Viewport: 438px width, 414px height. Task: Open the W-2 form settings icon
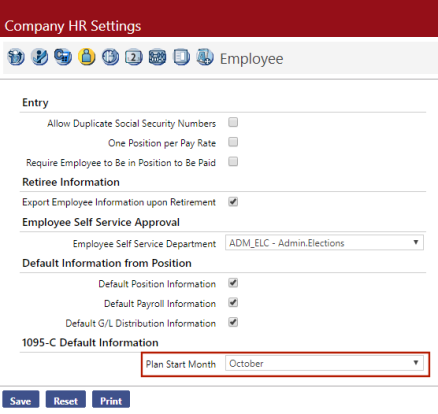134,57
